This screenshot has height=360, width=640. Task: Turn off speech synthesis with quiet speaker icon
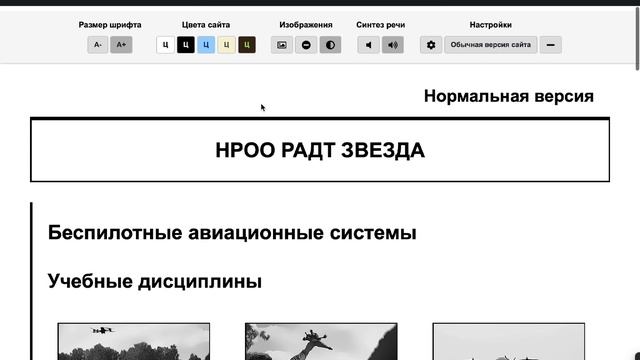tap(369, 45)
